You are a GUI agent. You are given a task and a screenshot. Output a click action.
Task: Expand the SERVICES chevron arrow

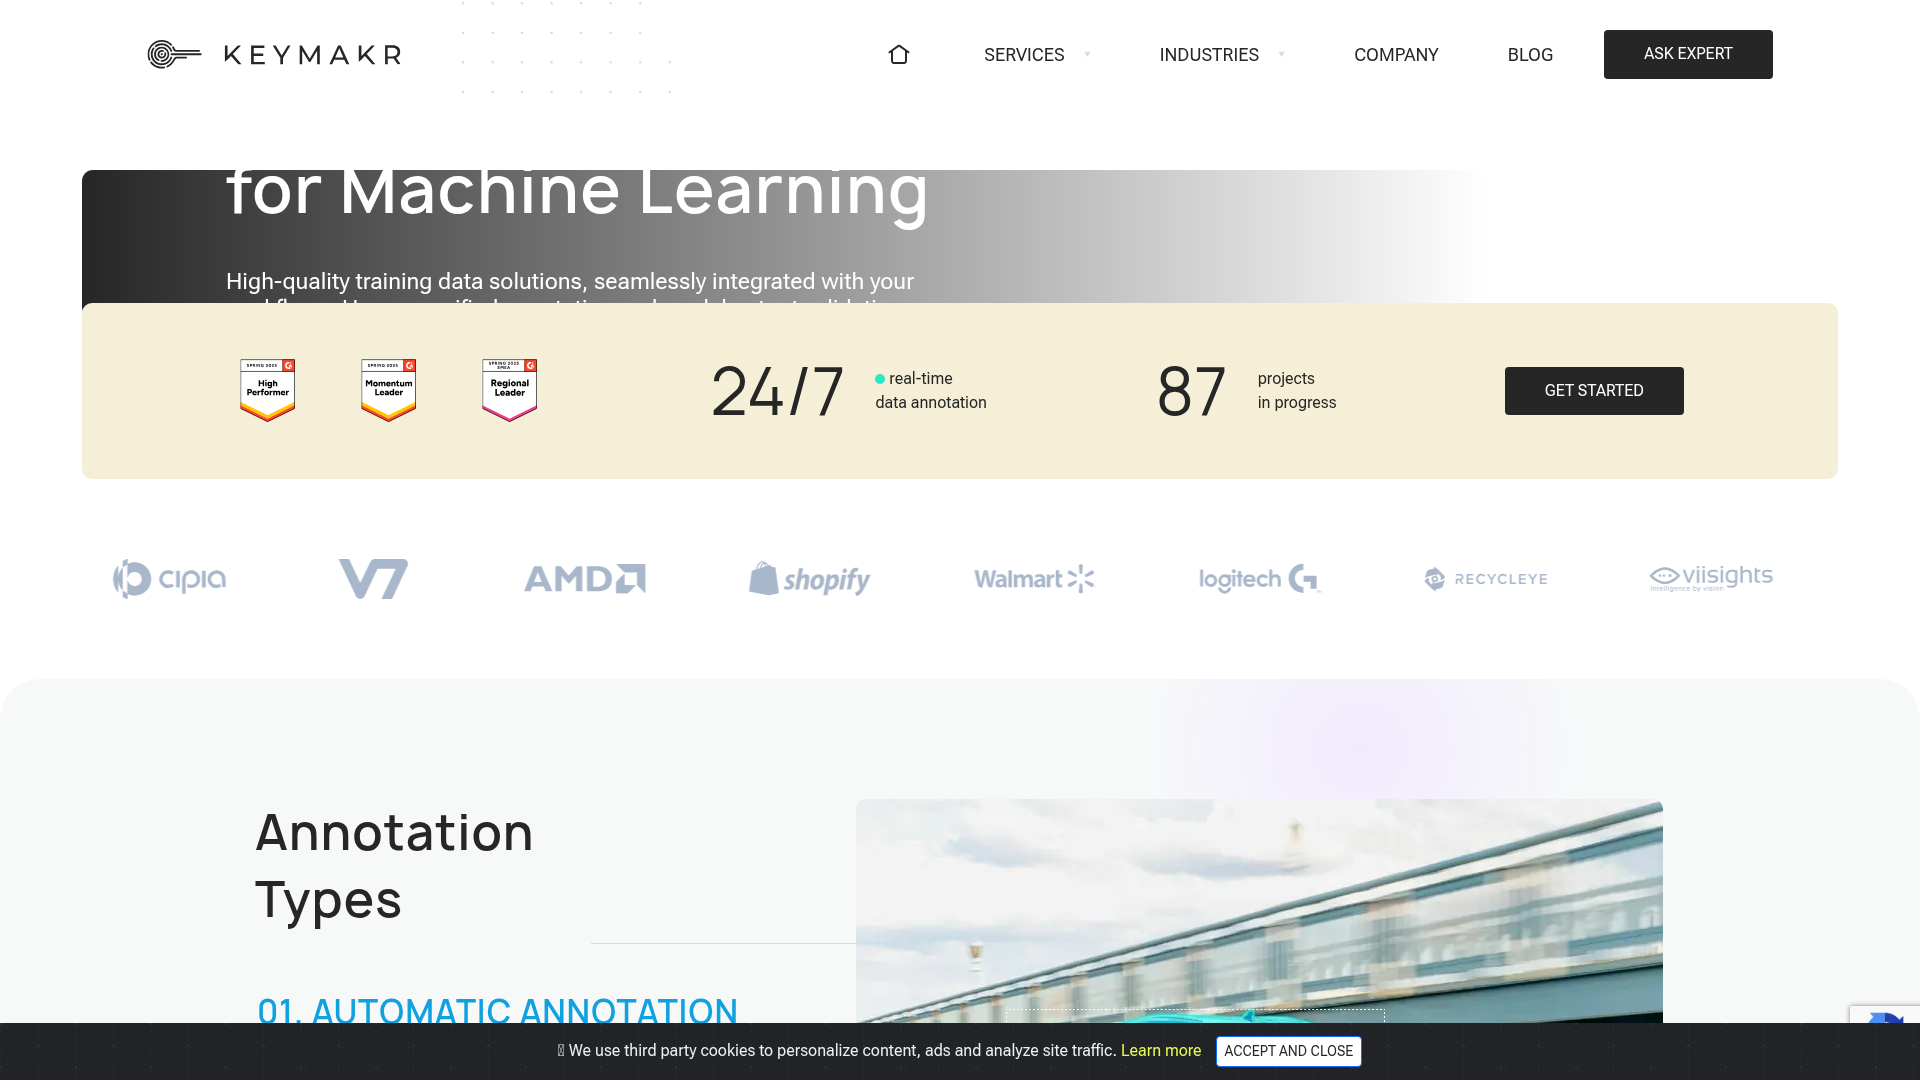pyautogui.click(x=1088, y=55)
